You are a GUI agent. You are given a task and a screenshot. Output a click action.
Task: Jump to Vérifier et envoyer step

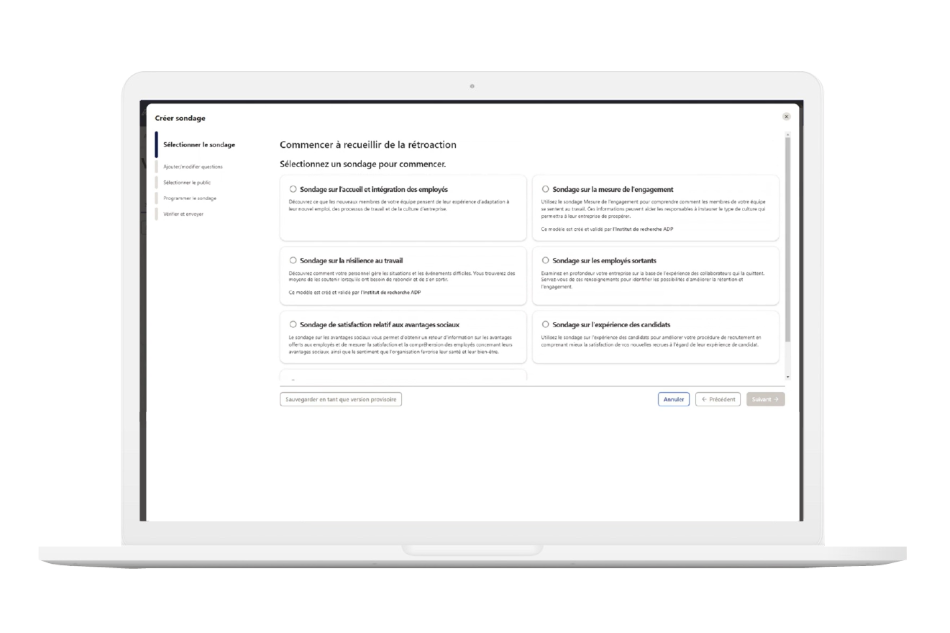[183, 214]
